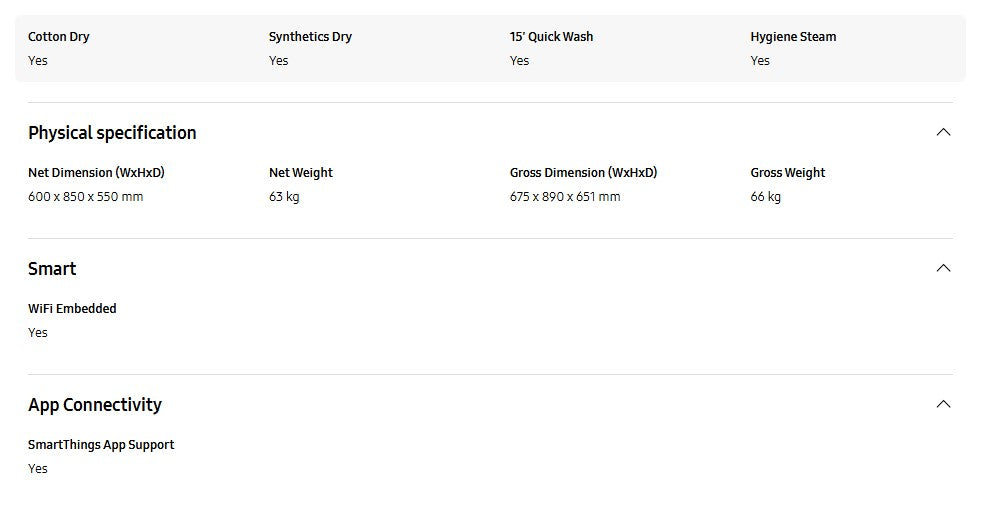The height and width of the screenshot is (525, 990).
Task: Click the Gross Weight label
Action: click(788, 173)
